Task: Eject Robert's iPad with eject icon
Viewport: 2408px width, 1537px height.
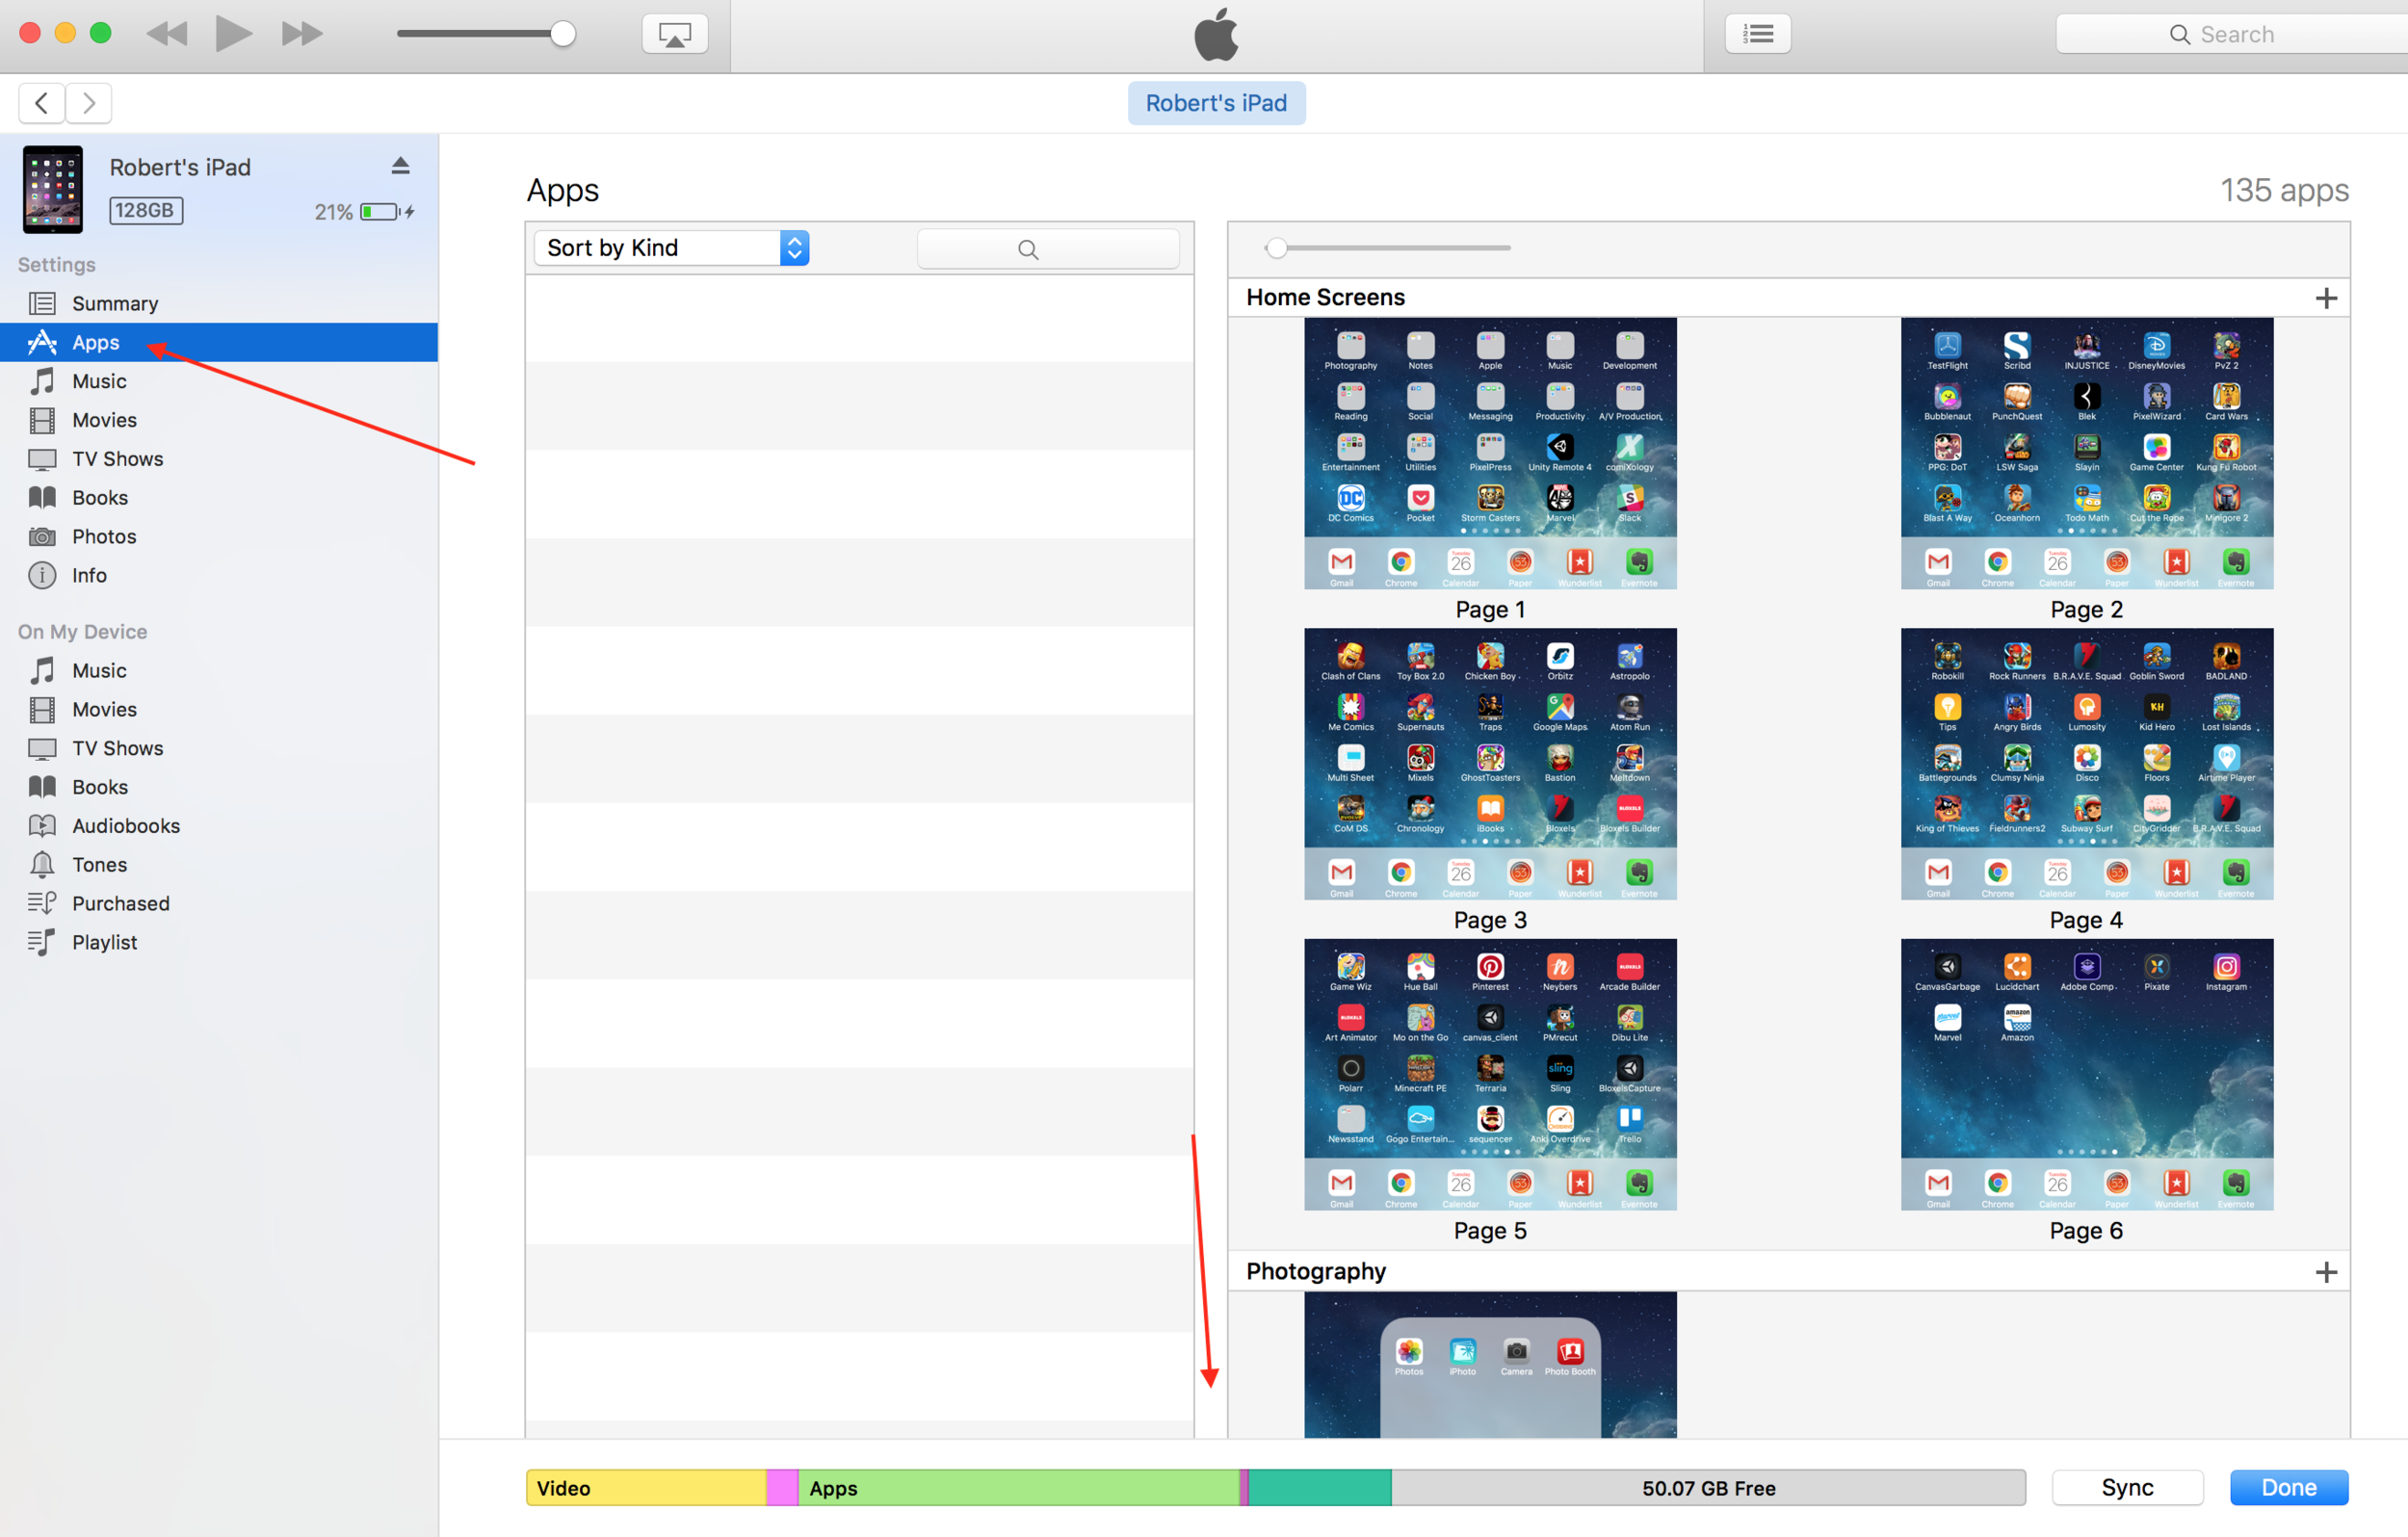Action: click(x=400, y=166)
